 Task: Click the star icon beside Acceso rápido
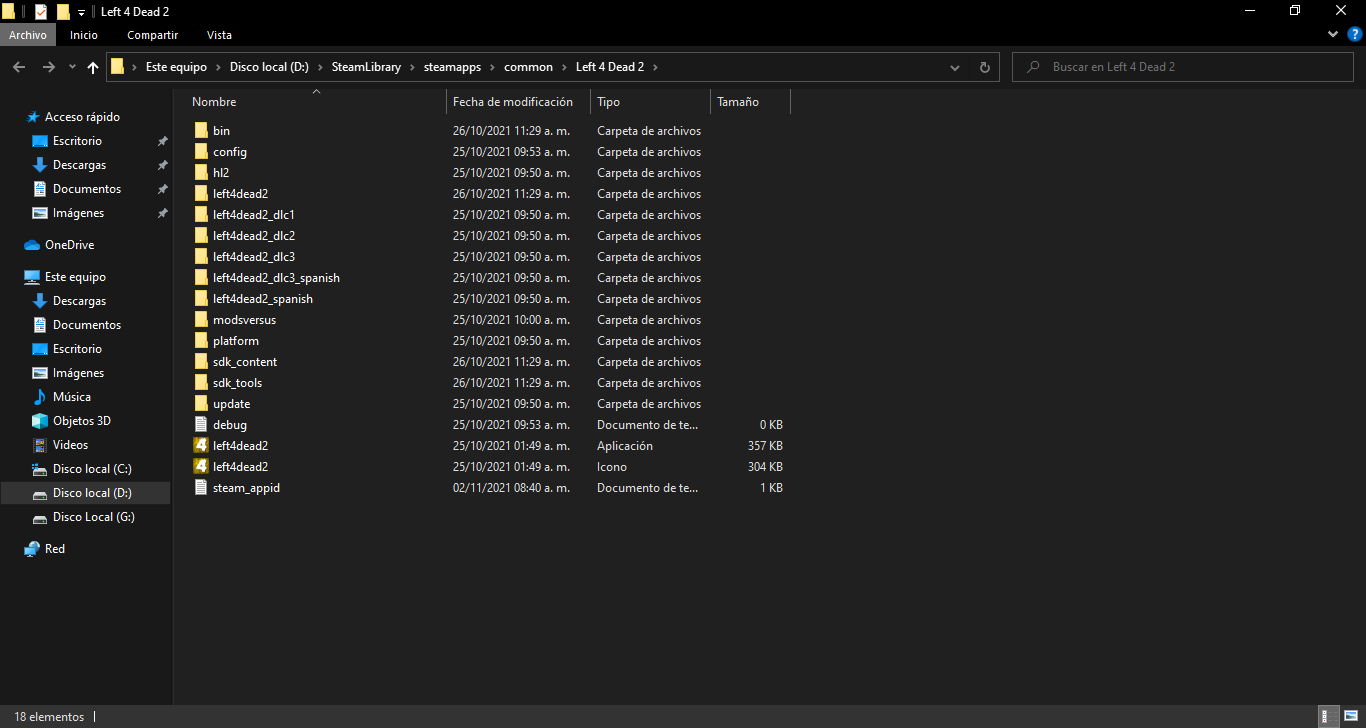pyautogui.click(x=32, y=117)
